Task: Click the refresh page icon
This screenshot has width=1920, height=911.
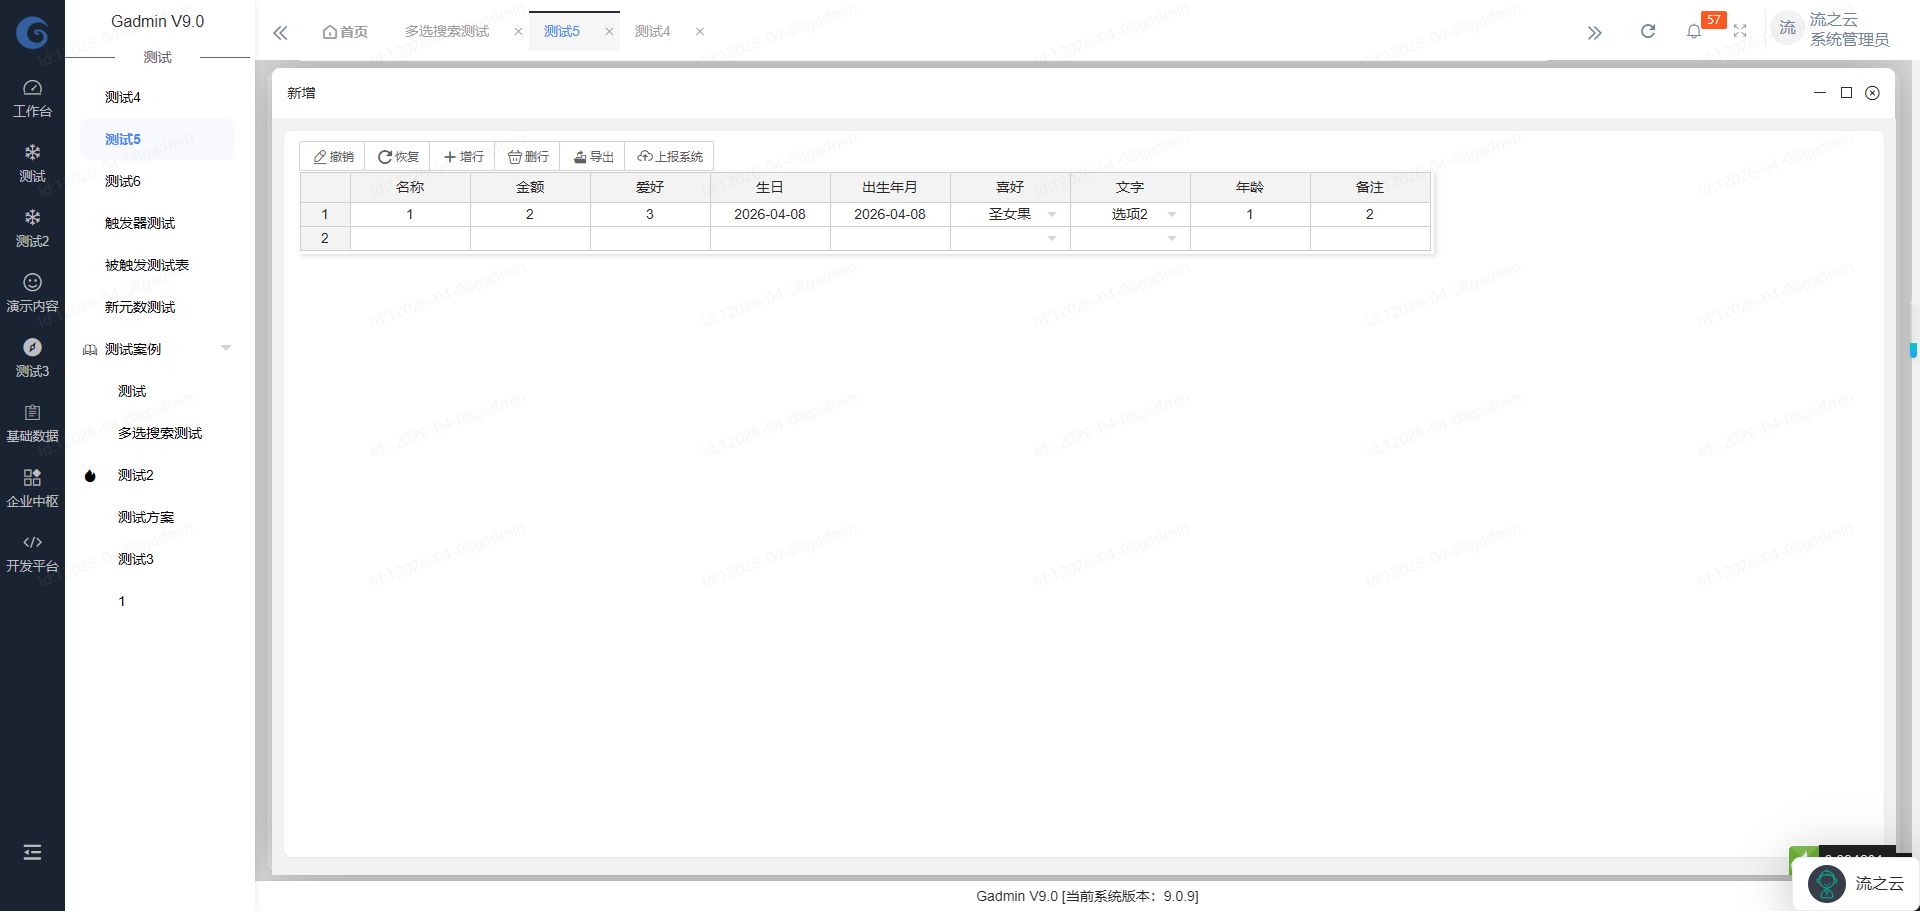Action: [x=1648, y=31]
